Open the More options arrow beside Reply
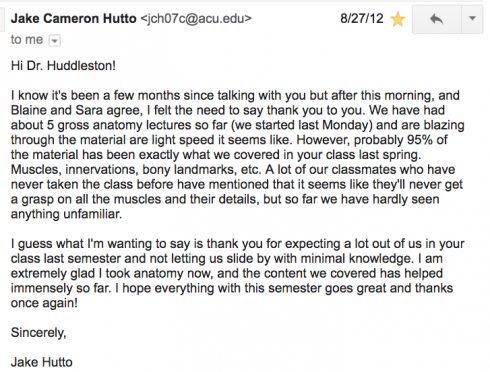This screenshot has height=372, width=490. (x=472, y=19)
